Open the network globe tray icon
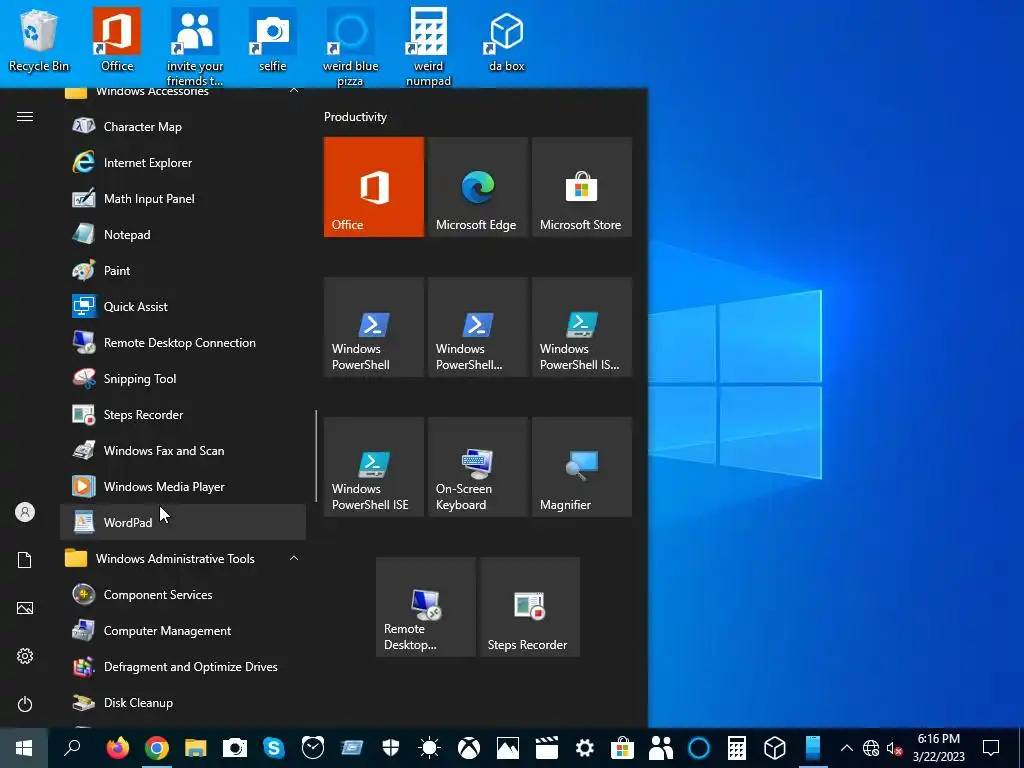 871,748
